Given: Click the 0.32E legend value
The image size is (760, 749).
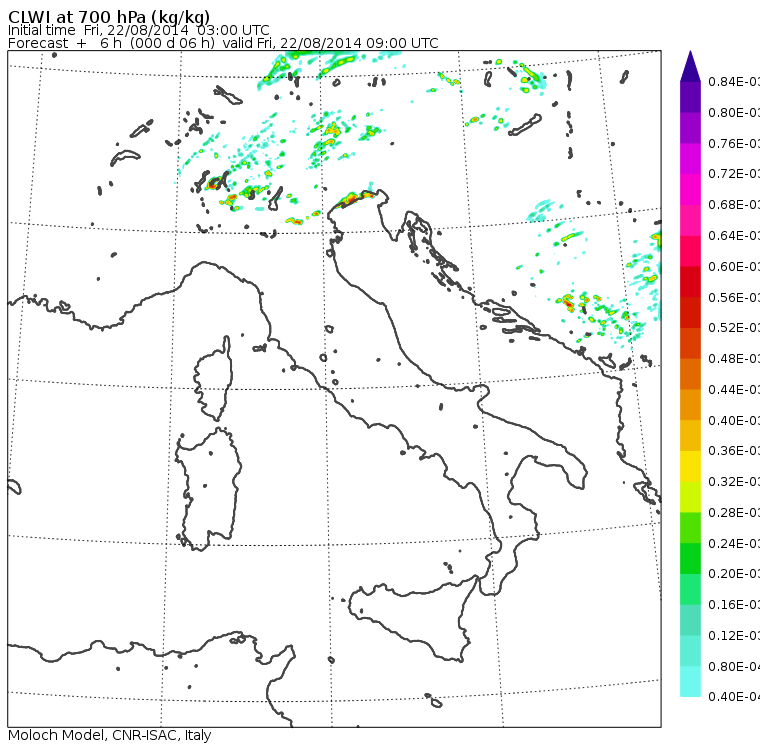Looking at the screenshot, I should [734, 481].
